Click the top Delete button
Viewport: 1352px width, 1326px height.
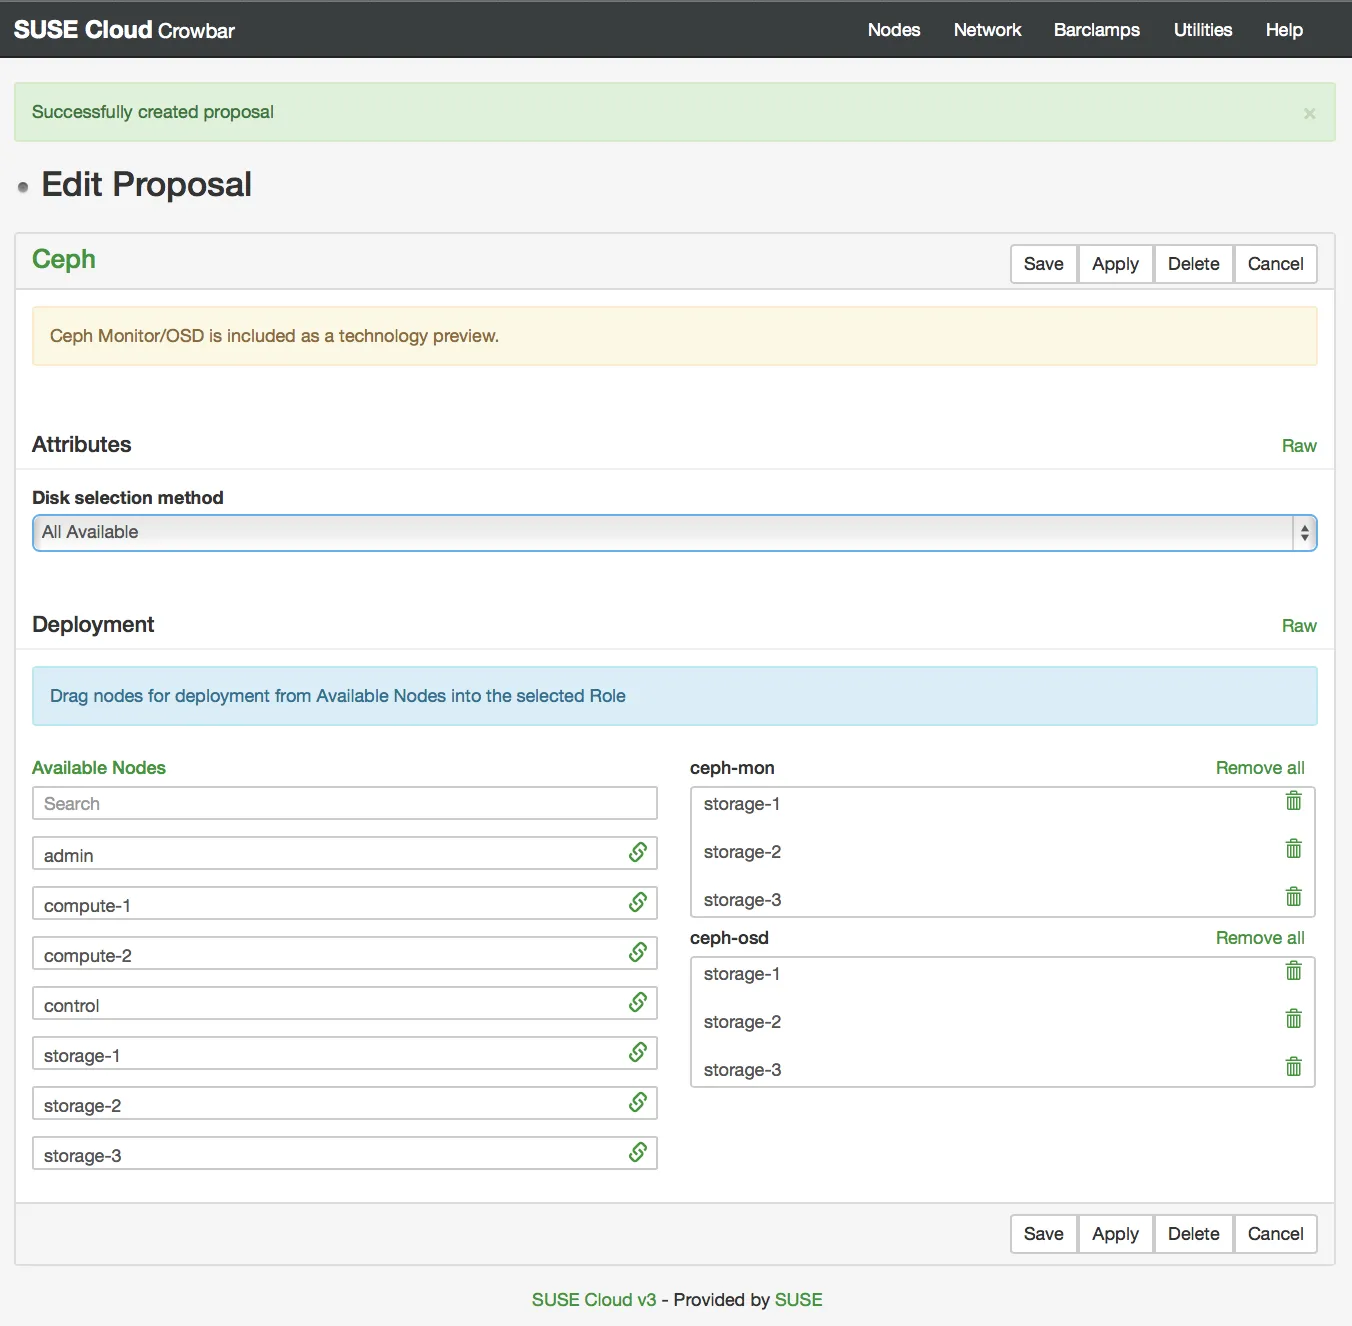click(1194, 264)
